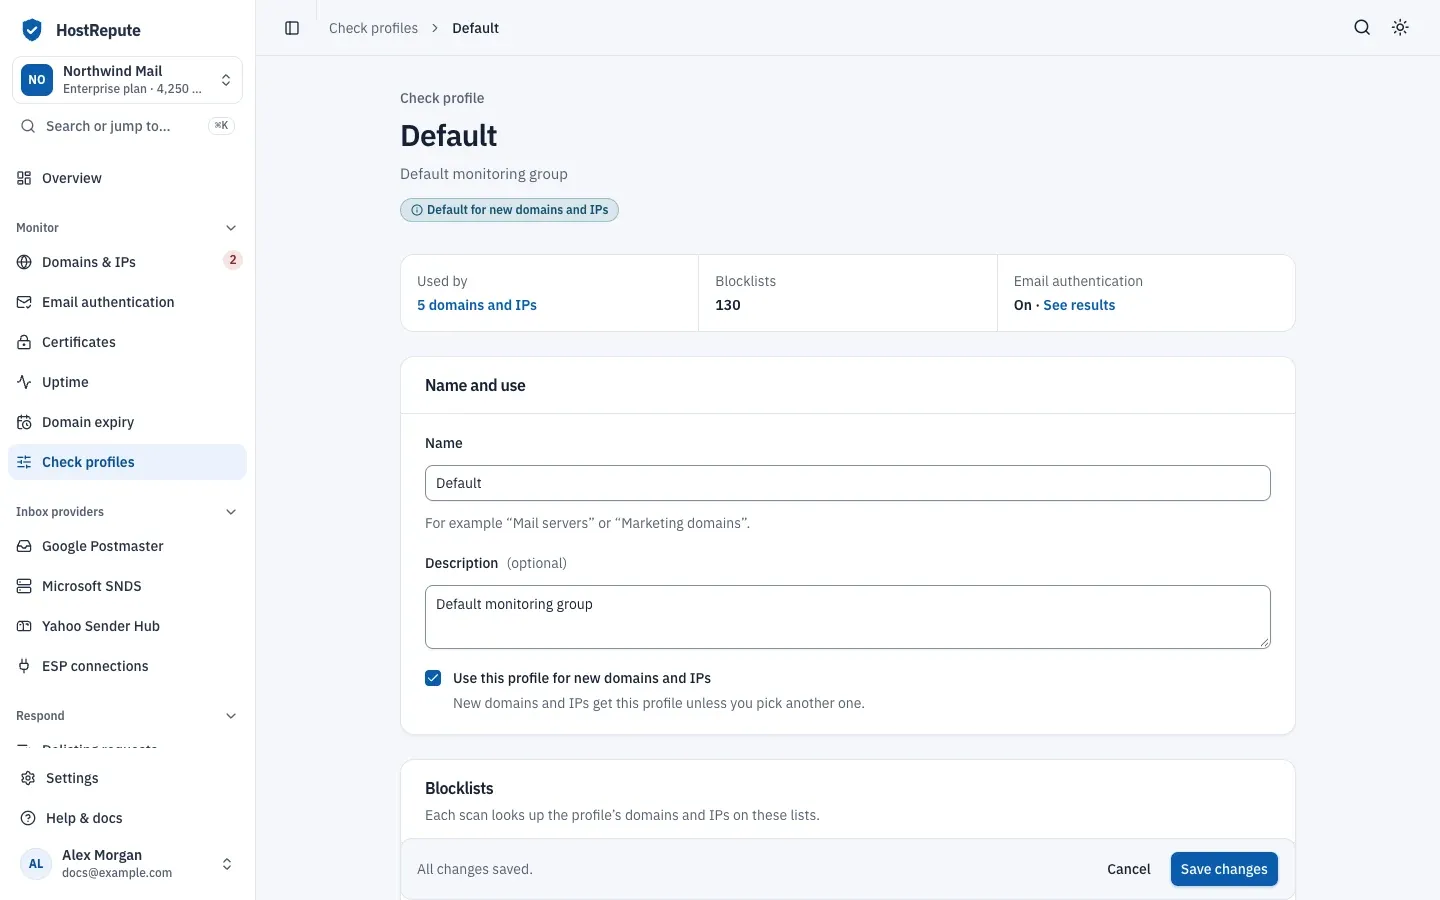This screenshot has height=900, width=1440.
Task: Toggle the sidebar panel icon
Action: tap(292, 28)
